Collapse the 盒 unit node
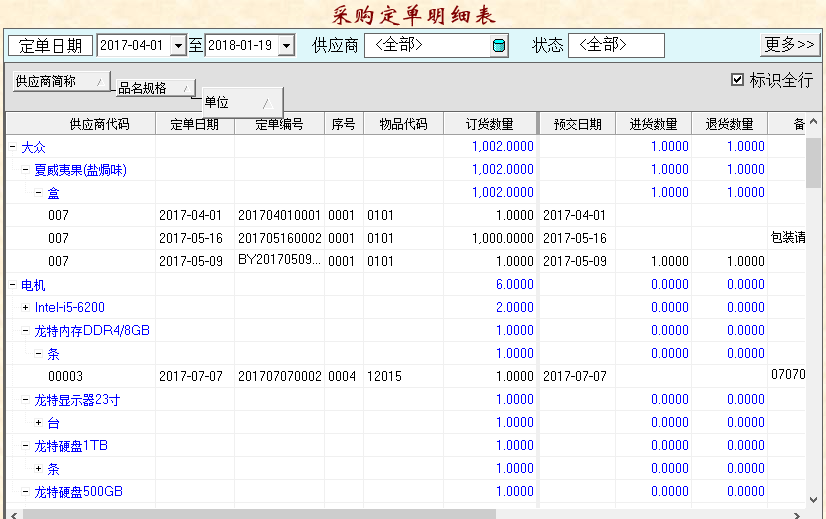 pos(38,193)
